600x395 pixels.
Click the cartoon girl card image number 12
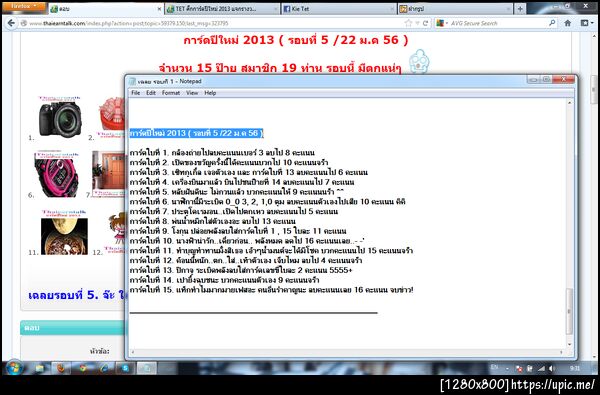click(116, 233)
